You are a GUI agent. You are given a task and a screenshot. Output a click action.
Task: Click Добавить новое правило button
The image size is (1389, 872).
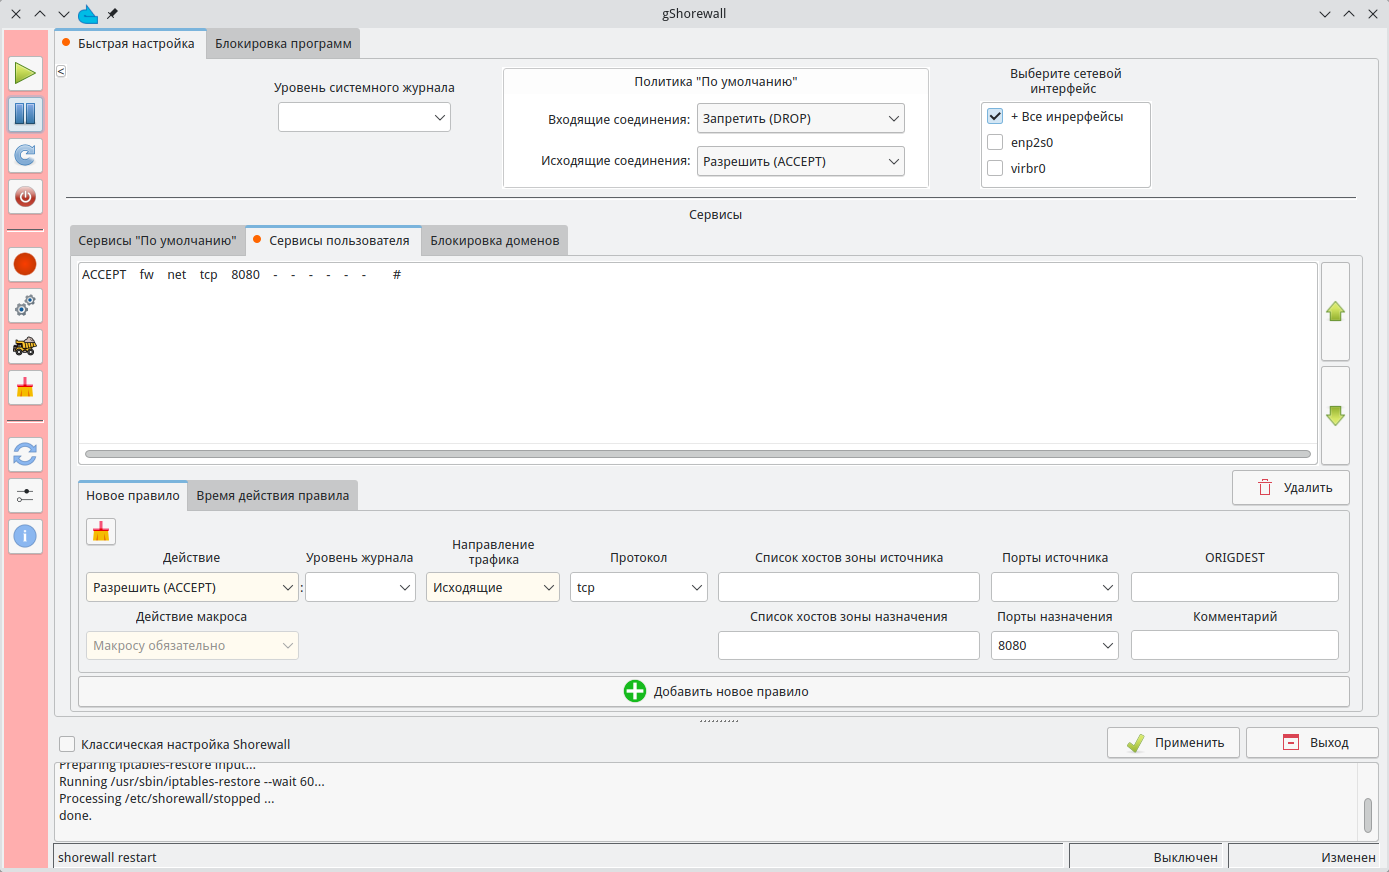point(714,691)
